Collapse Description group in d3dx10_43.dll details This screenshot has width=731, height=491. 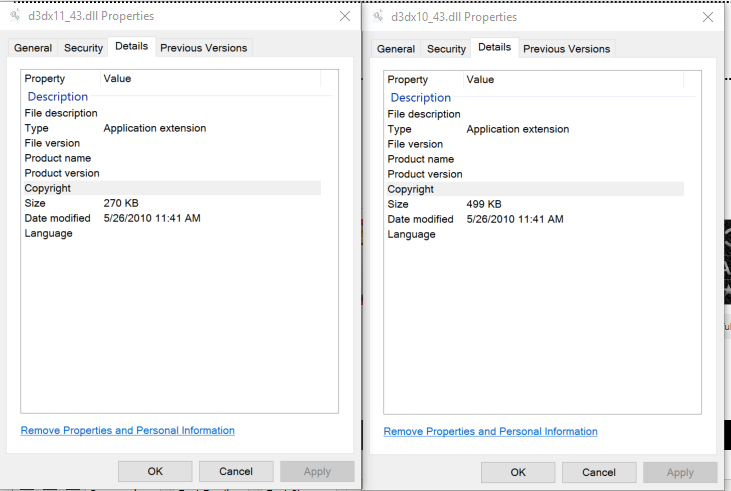click(x=421, y=98)
